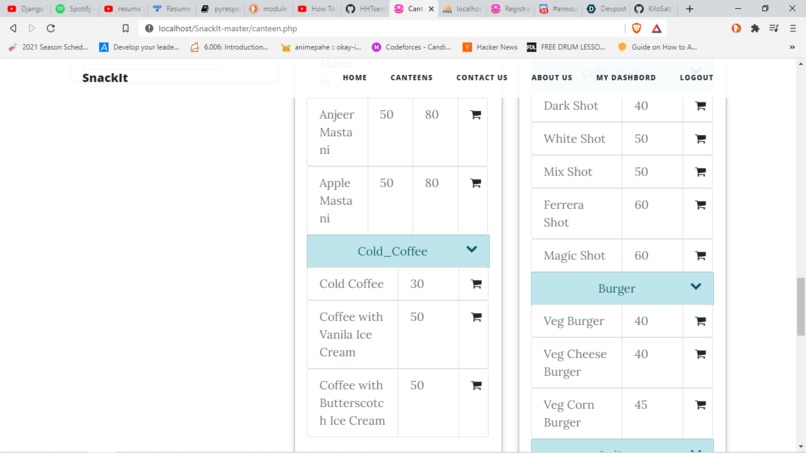Open FREE DRUM LESSO bookmark
806x453 pixels.
coord(566,47)
